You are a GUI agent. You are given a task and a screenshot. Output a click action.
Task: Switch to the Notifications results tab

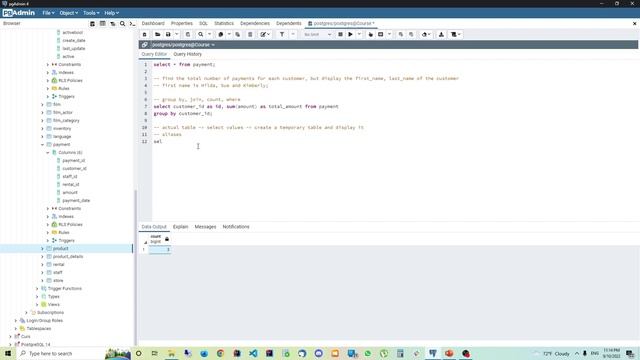(x=236, y=227)
